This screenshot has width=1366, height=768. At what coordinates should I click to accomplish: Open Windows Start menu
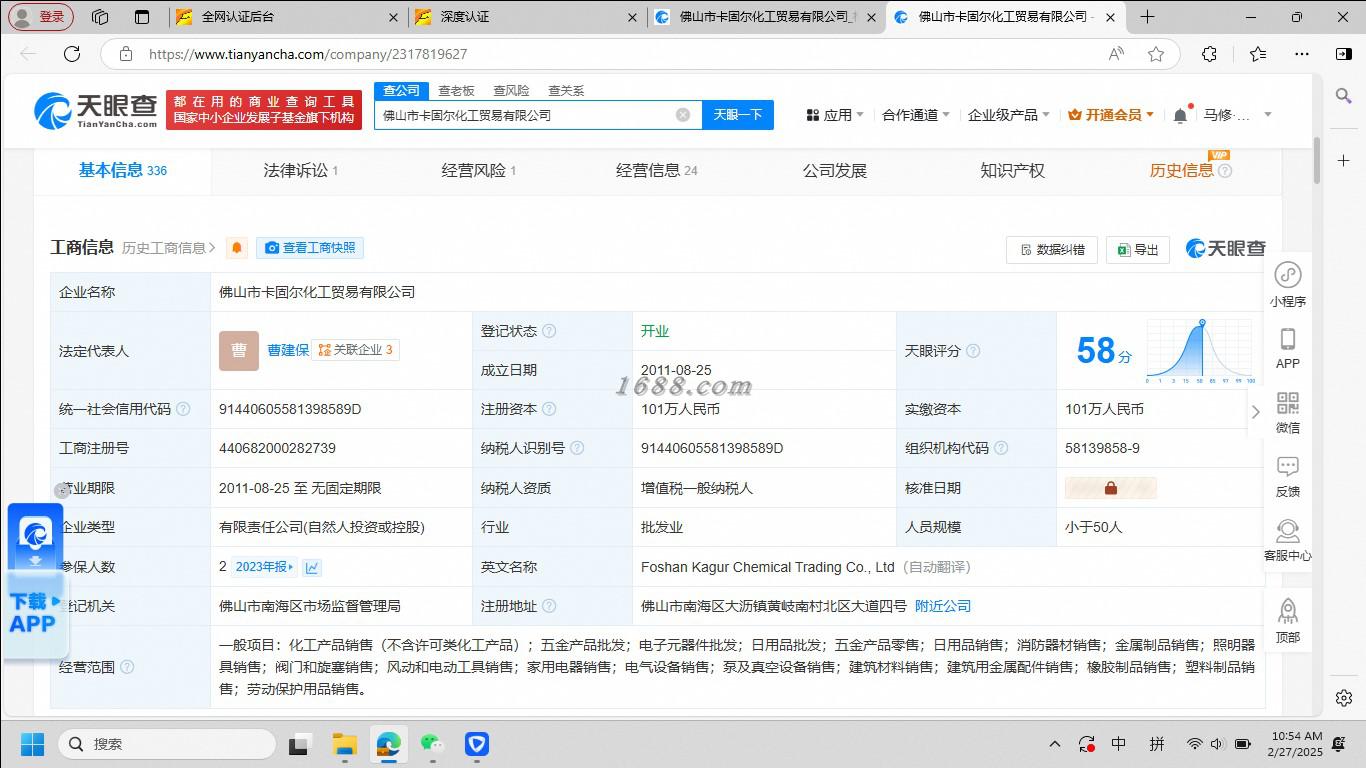tap(32, 744)
